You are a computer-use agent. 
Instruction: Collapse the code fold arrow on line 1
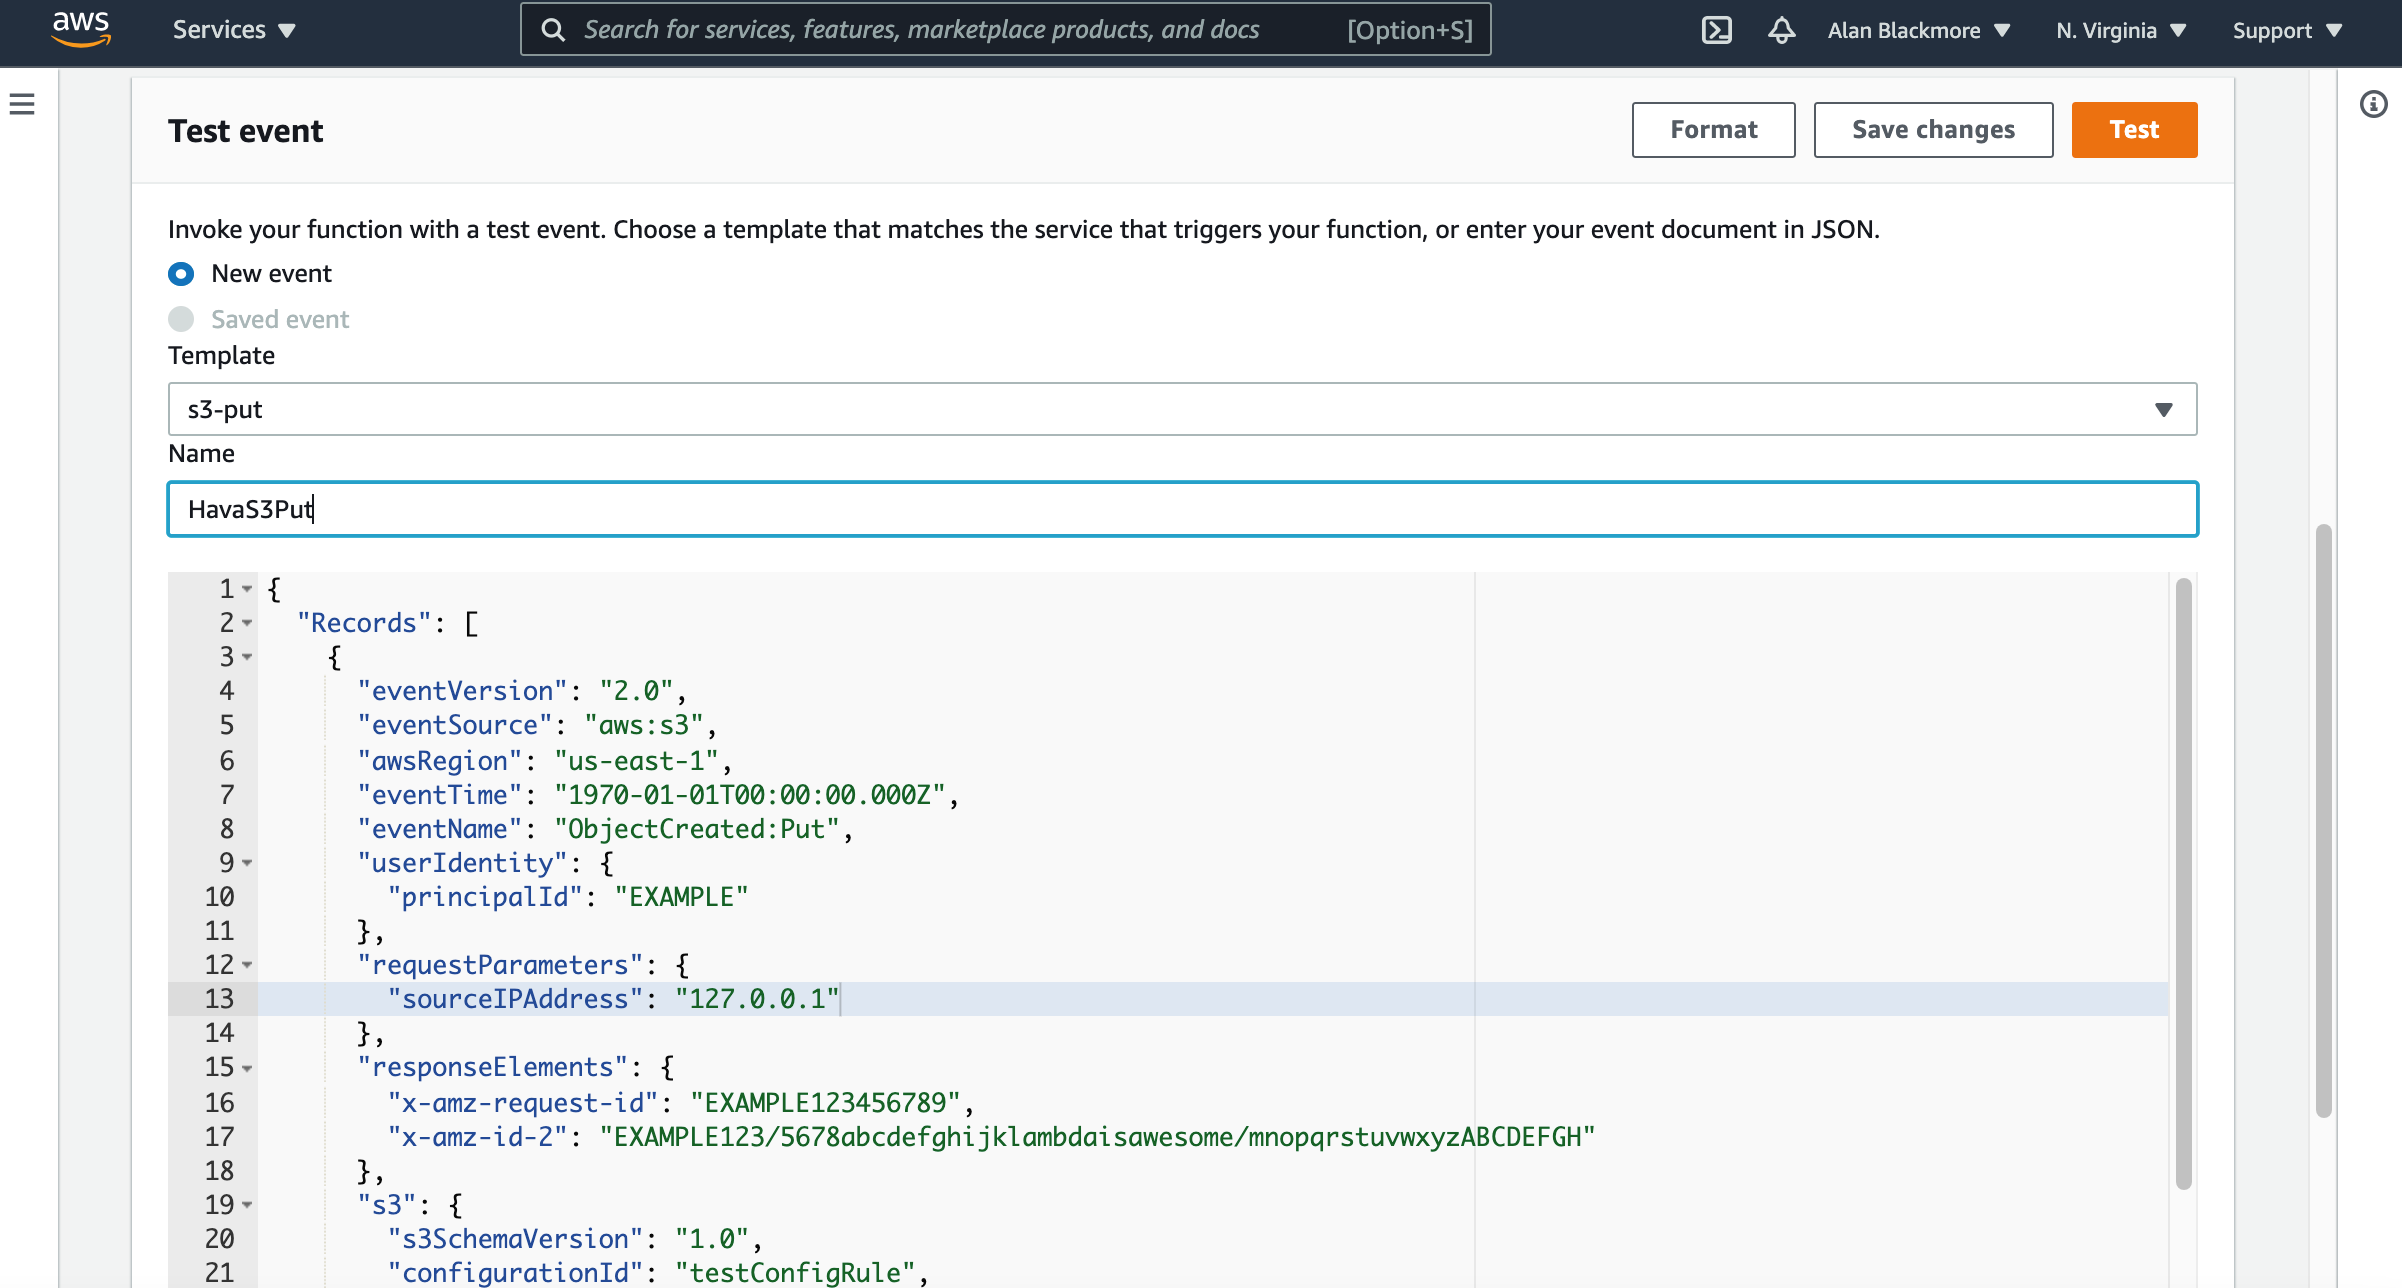tap(247, 589)
